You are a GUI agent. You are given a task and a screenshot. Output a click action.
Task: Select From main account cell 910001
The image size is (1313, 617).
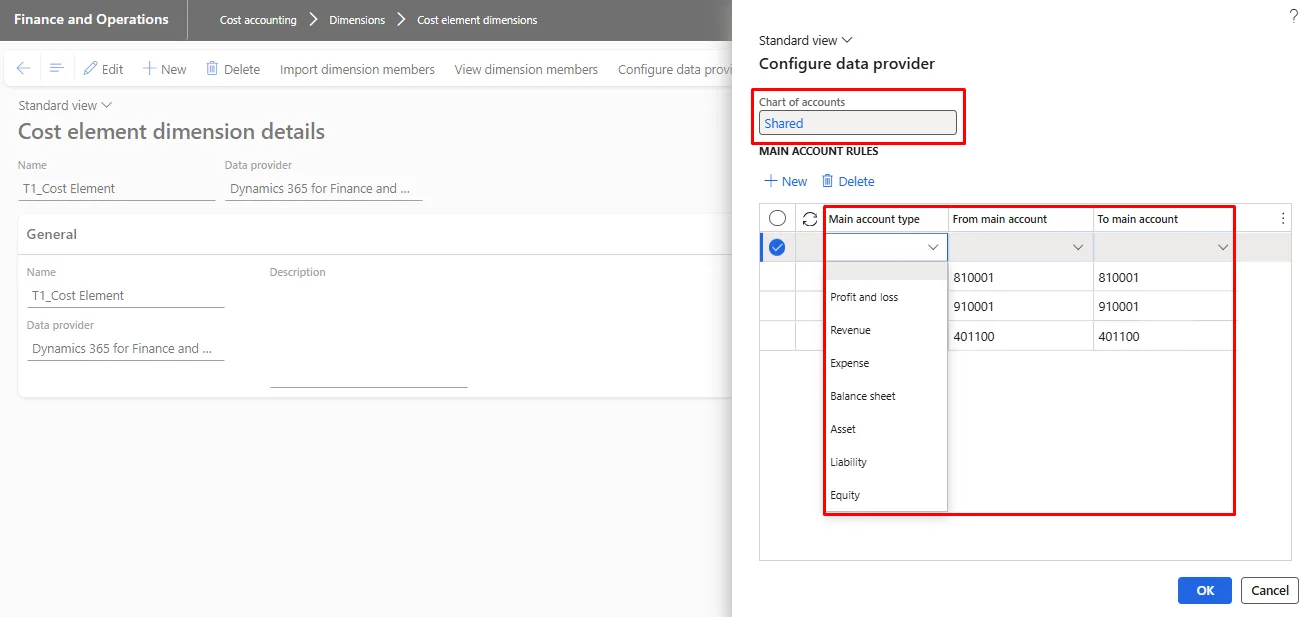pyautogui.click(x=1021, y=306)
